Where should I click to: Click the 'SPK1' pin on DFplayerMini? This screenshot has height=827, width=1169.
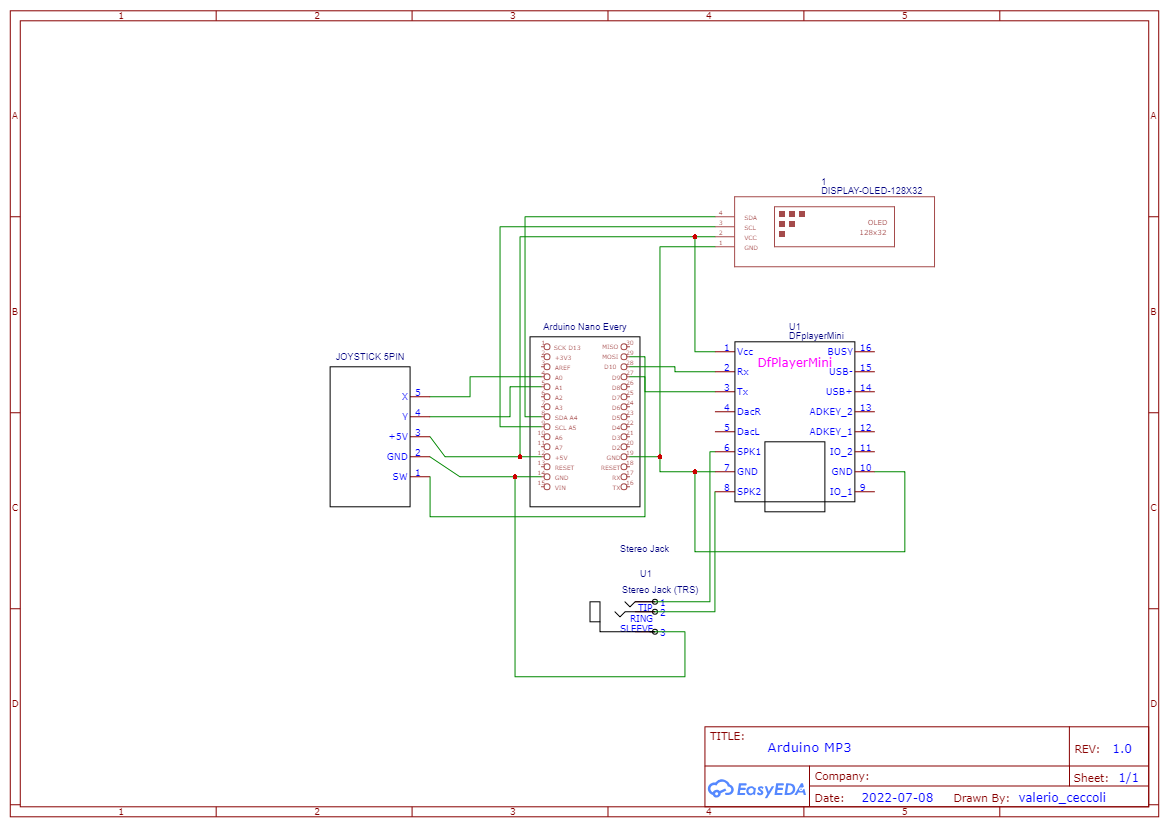tap(749, 452)
